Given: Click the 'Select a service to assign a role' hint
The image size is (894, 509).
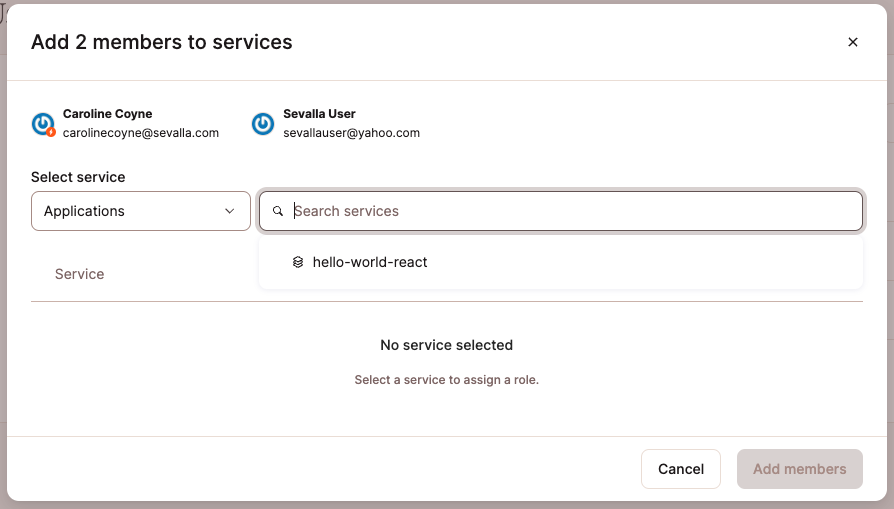Looking at the screenshot, I should [x=446, y=380].
